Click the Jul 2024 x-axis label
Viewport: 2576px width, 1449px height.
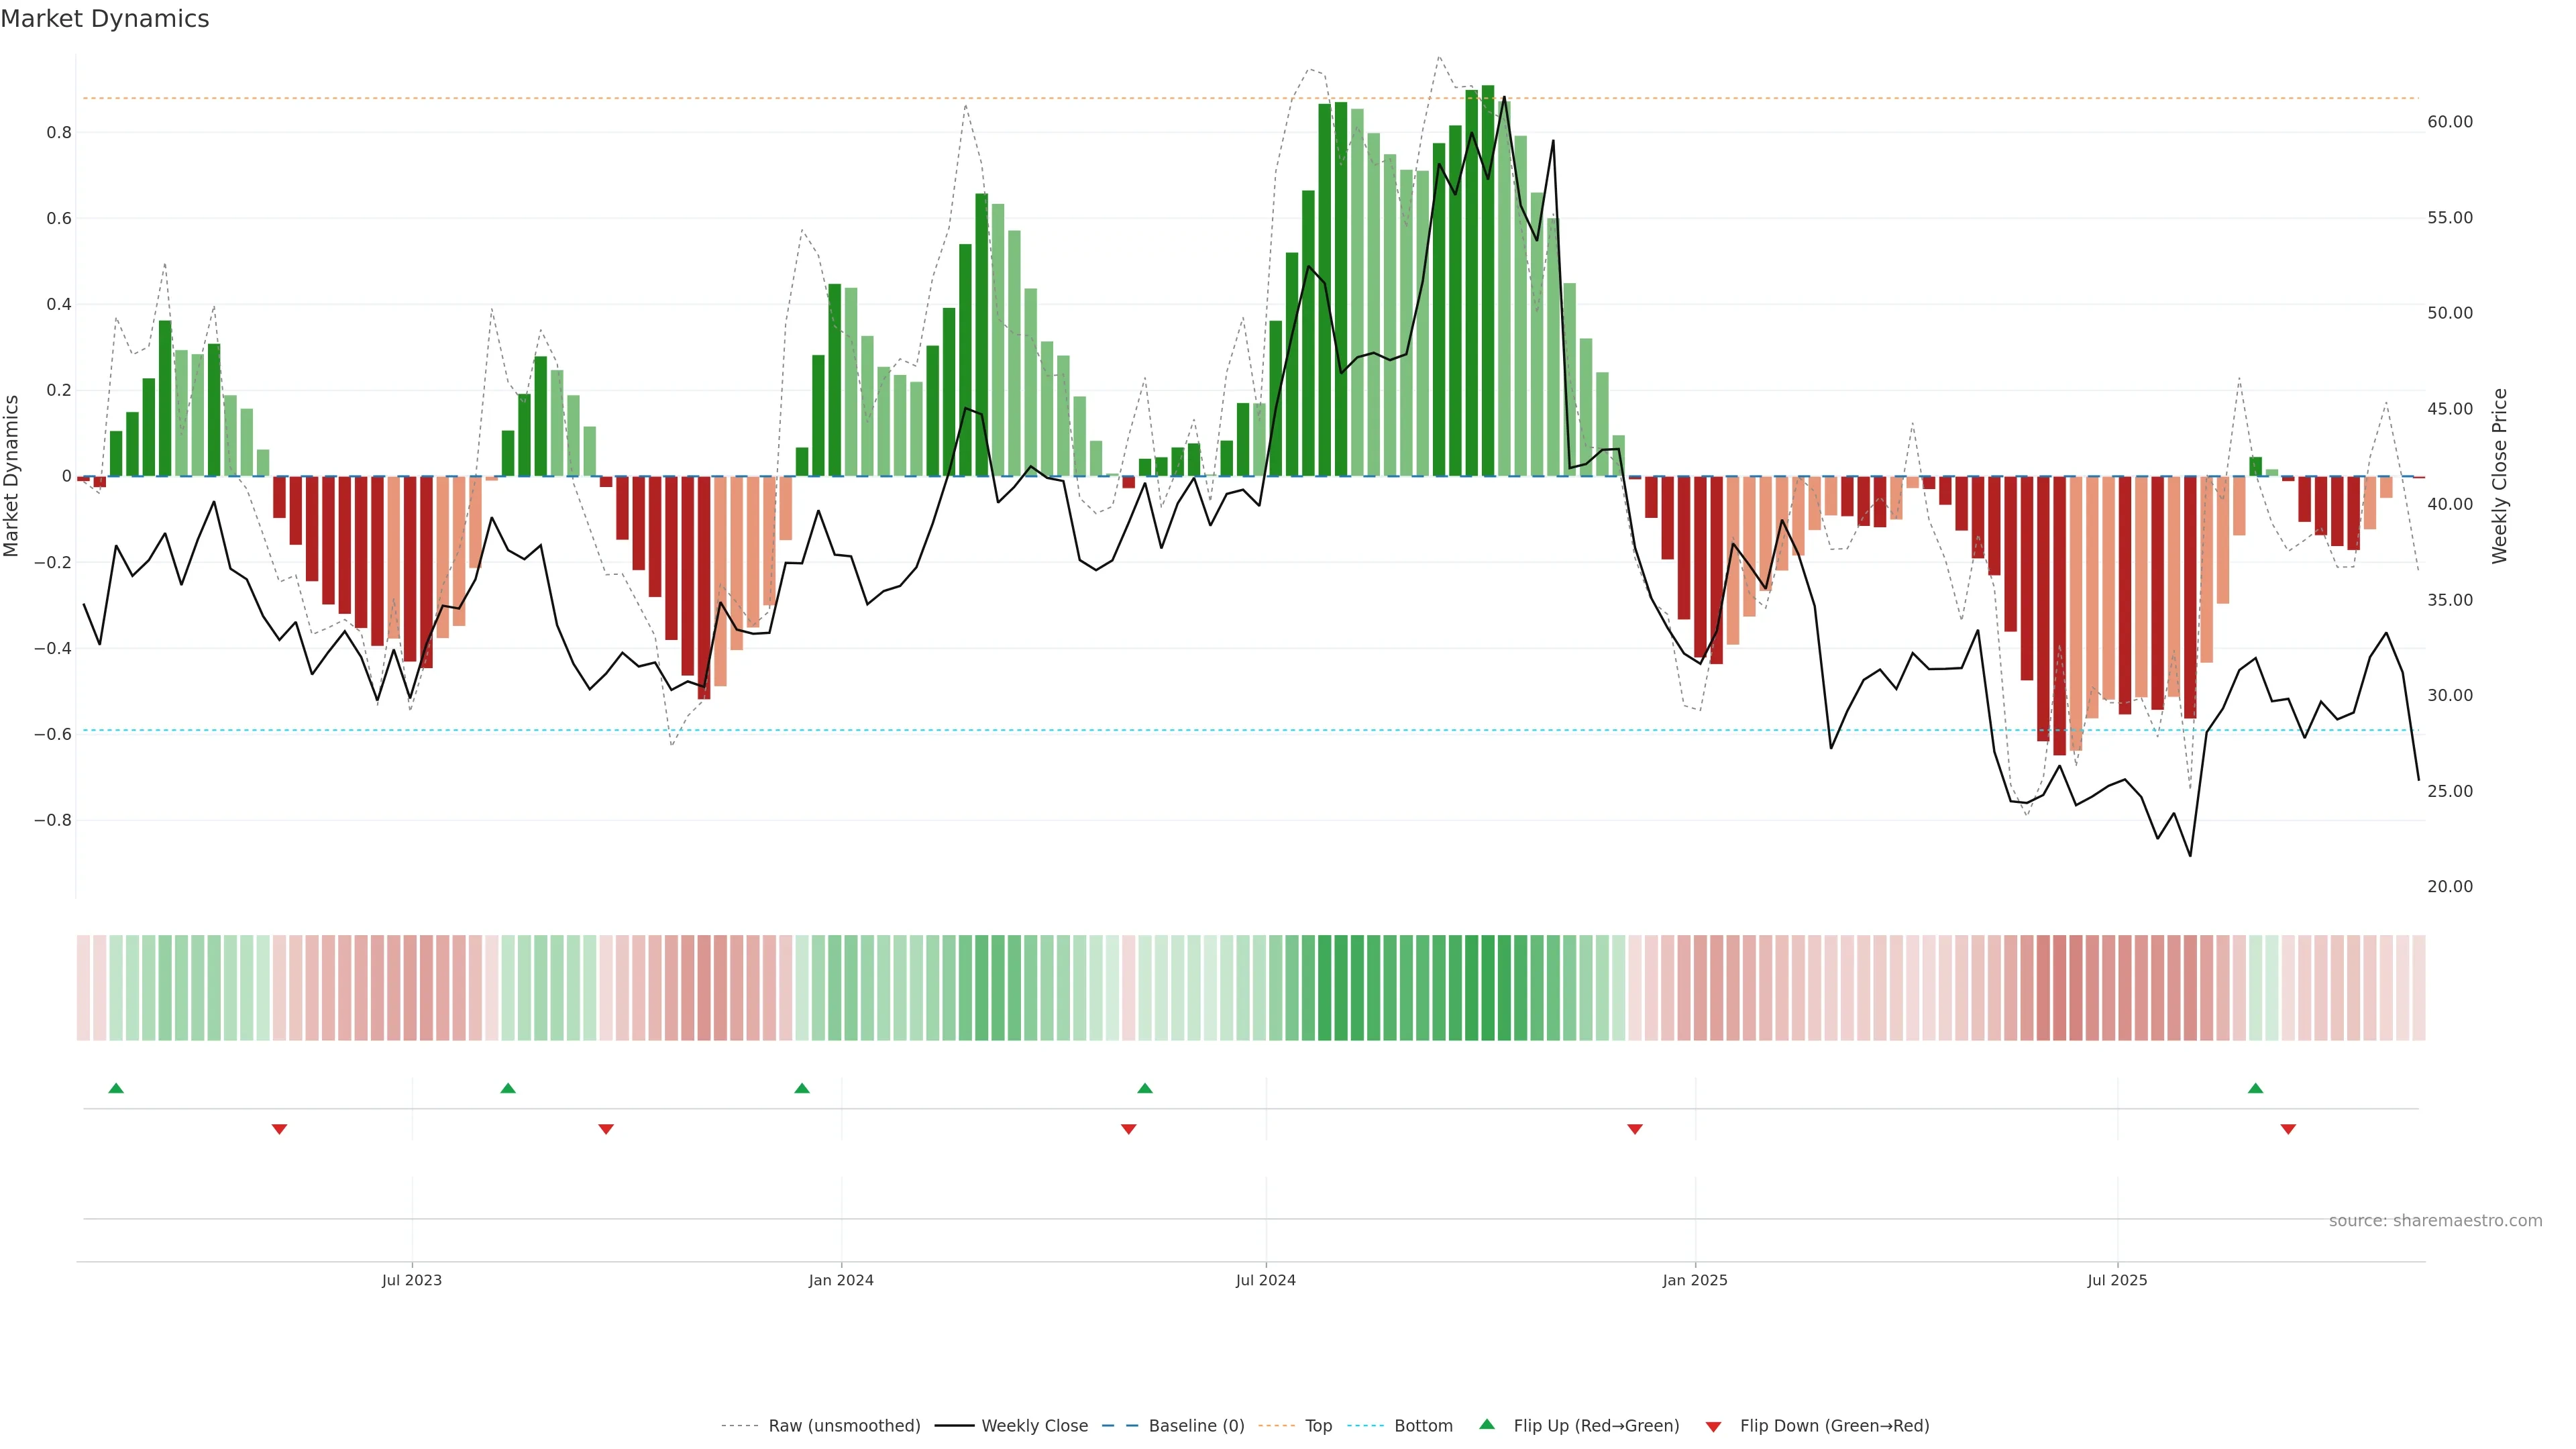click(1265, 1280)
